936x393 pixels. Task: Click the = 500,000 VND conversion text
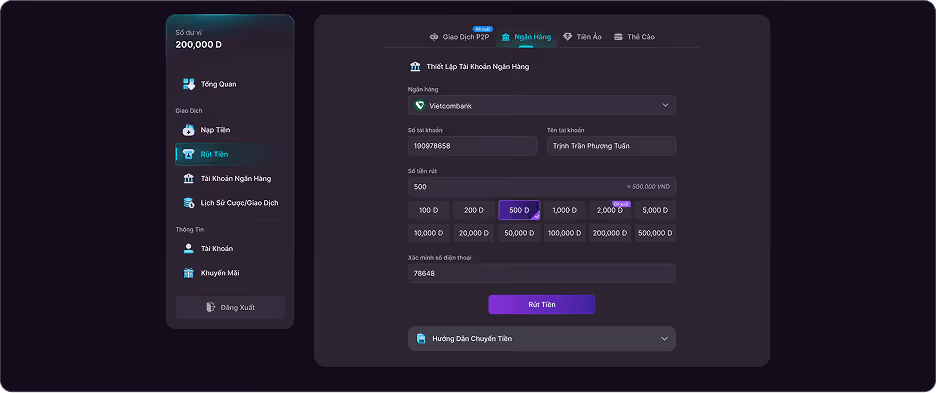648,187
